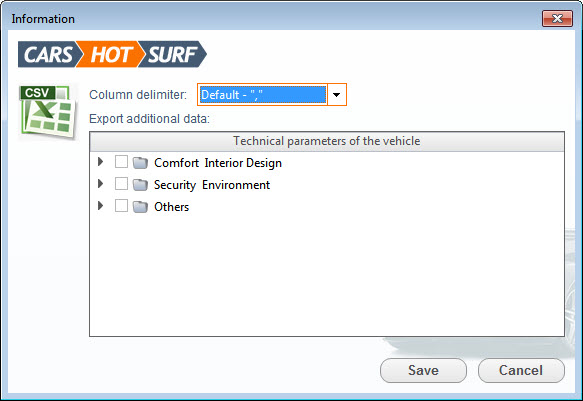Select the Security Environment label
This screenshot has height=401, width=583.
pos(212,185)
